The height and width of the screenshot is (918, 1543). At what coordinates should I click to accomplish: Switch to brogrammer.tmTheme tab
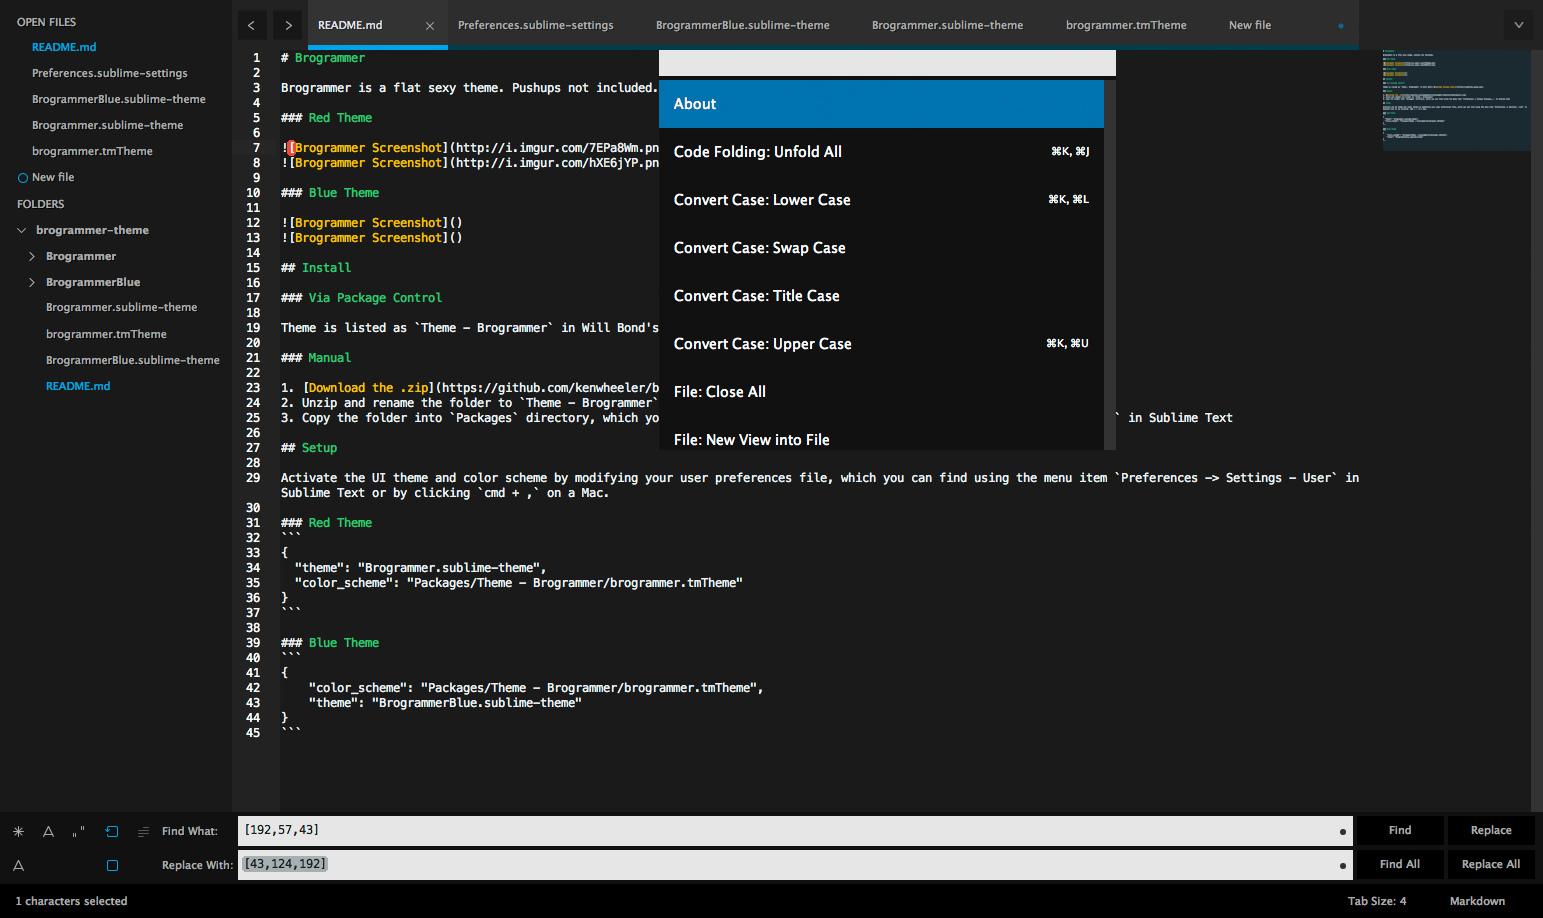[x=1126, y=25]
